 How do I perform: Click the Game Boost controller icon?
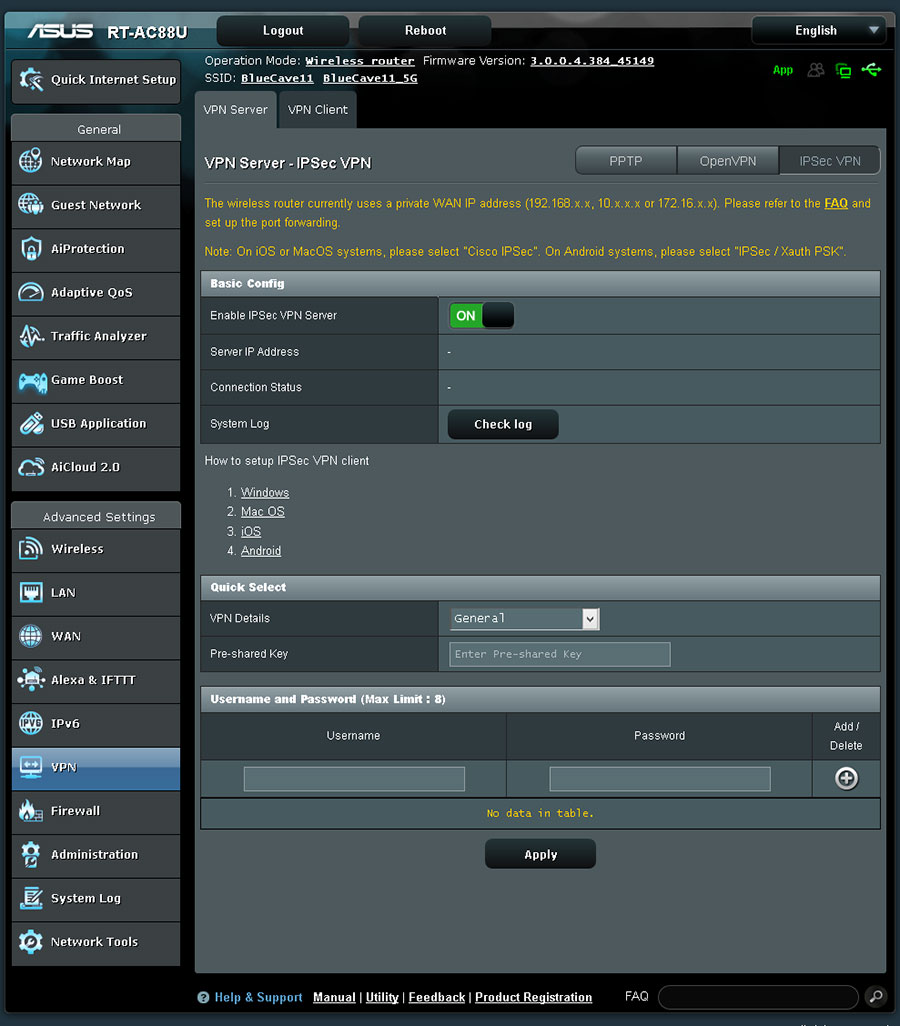(x=32, y=382)
